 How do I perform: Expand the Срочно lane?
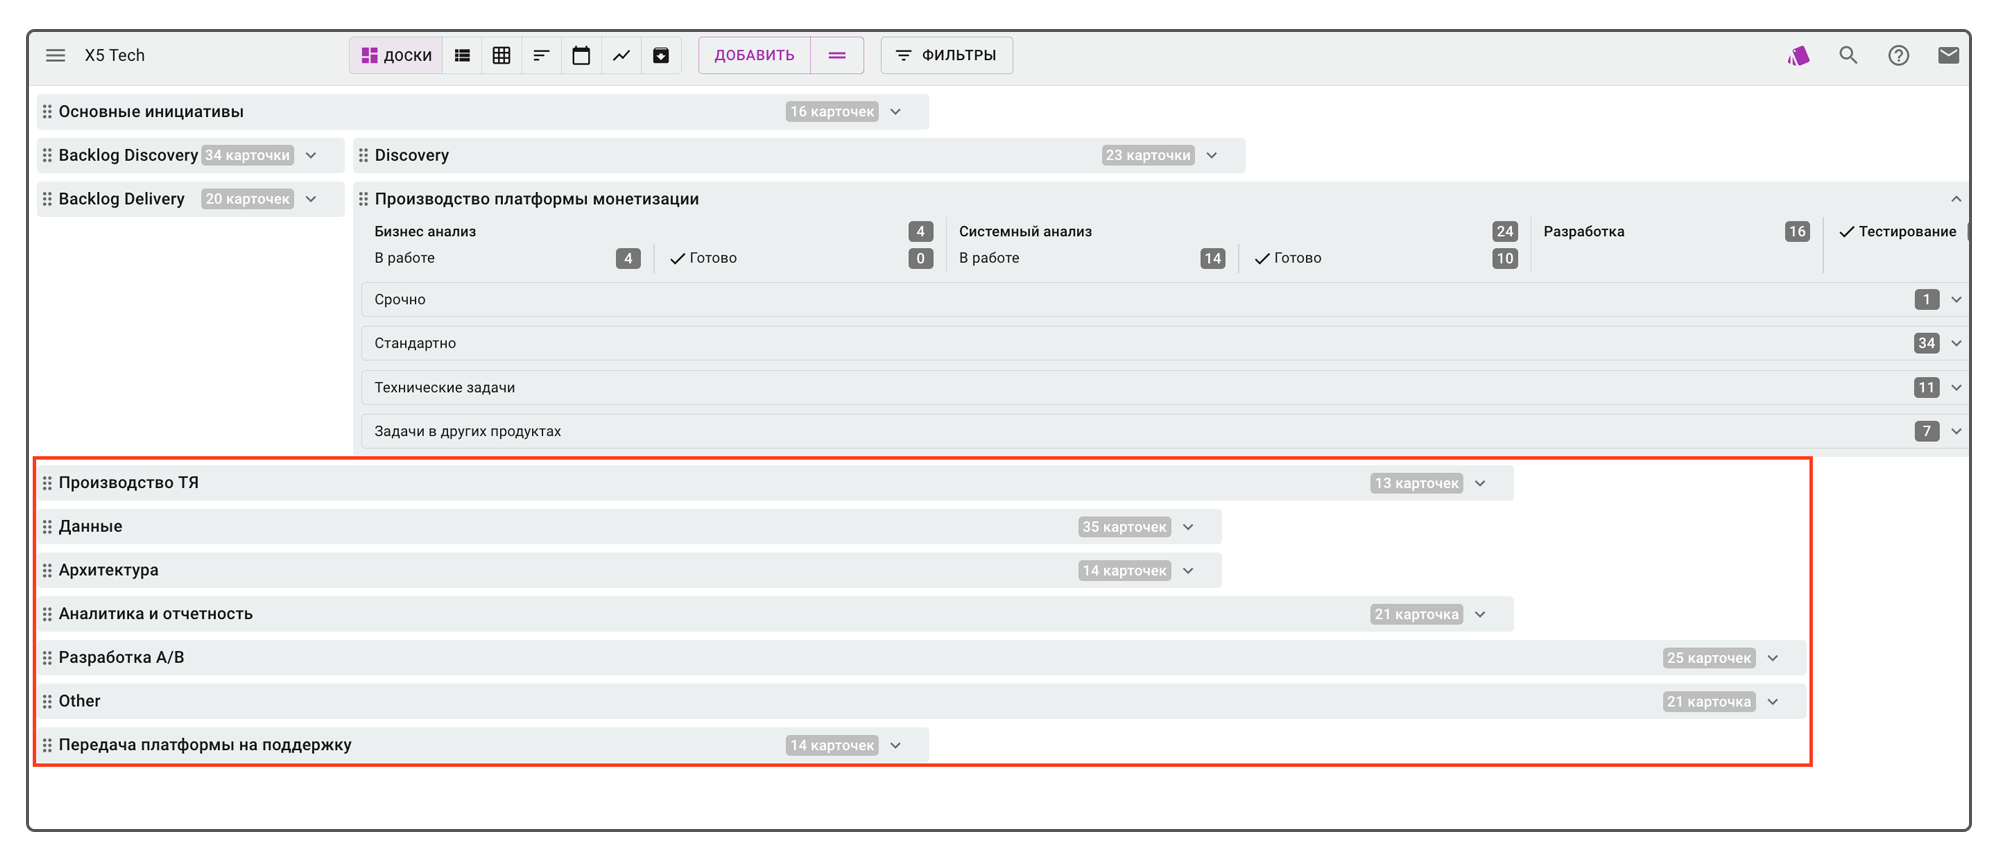pos(1956,300)
